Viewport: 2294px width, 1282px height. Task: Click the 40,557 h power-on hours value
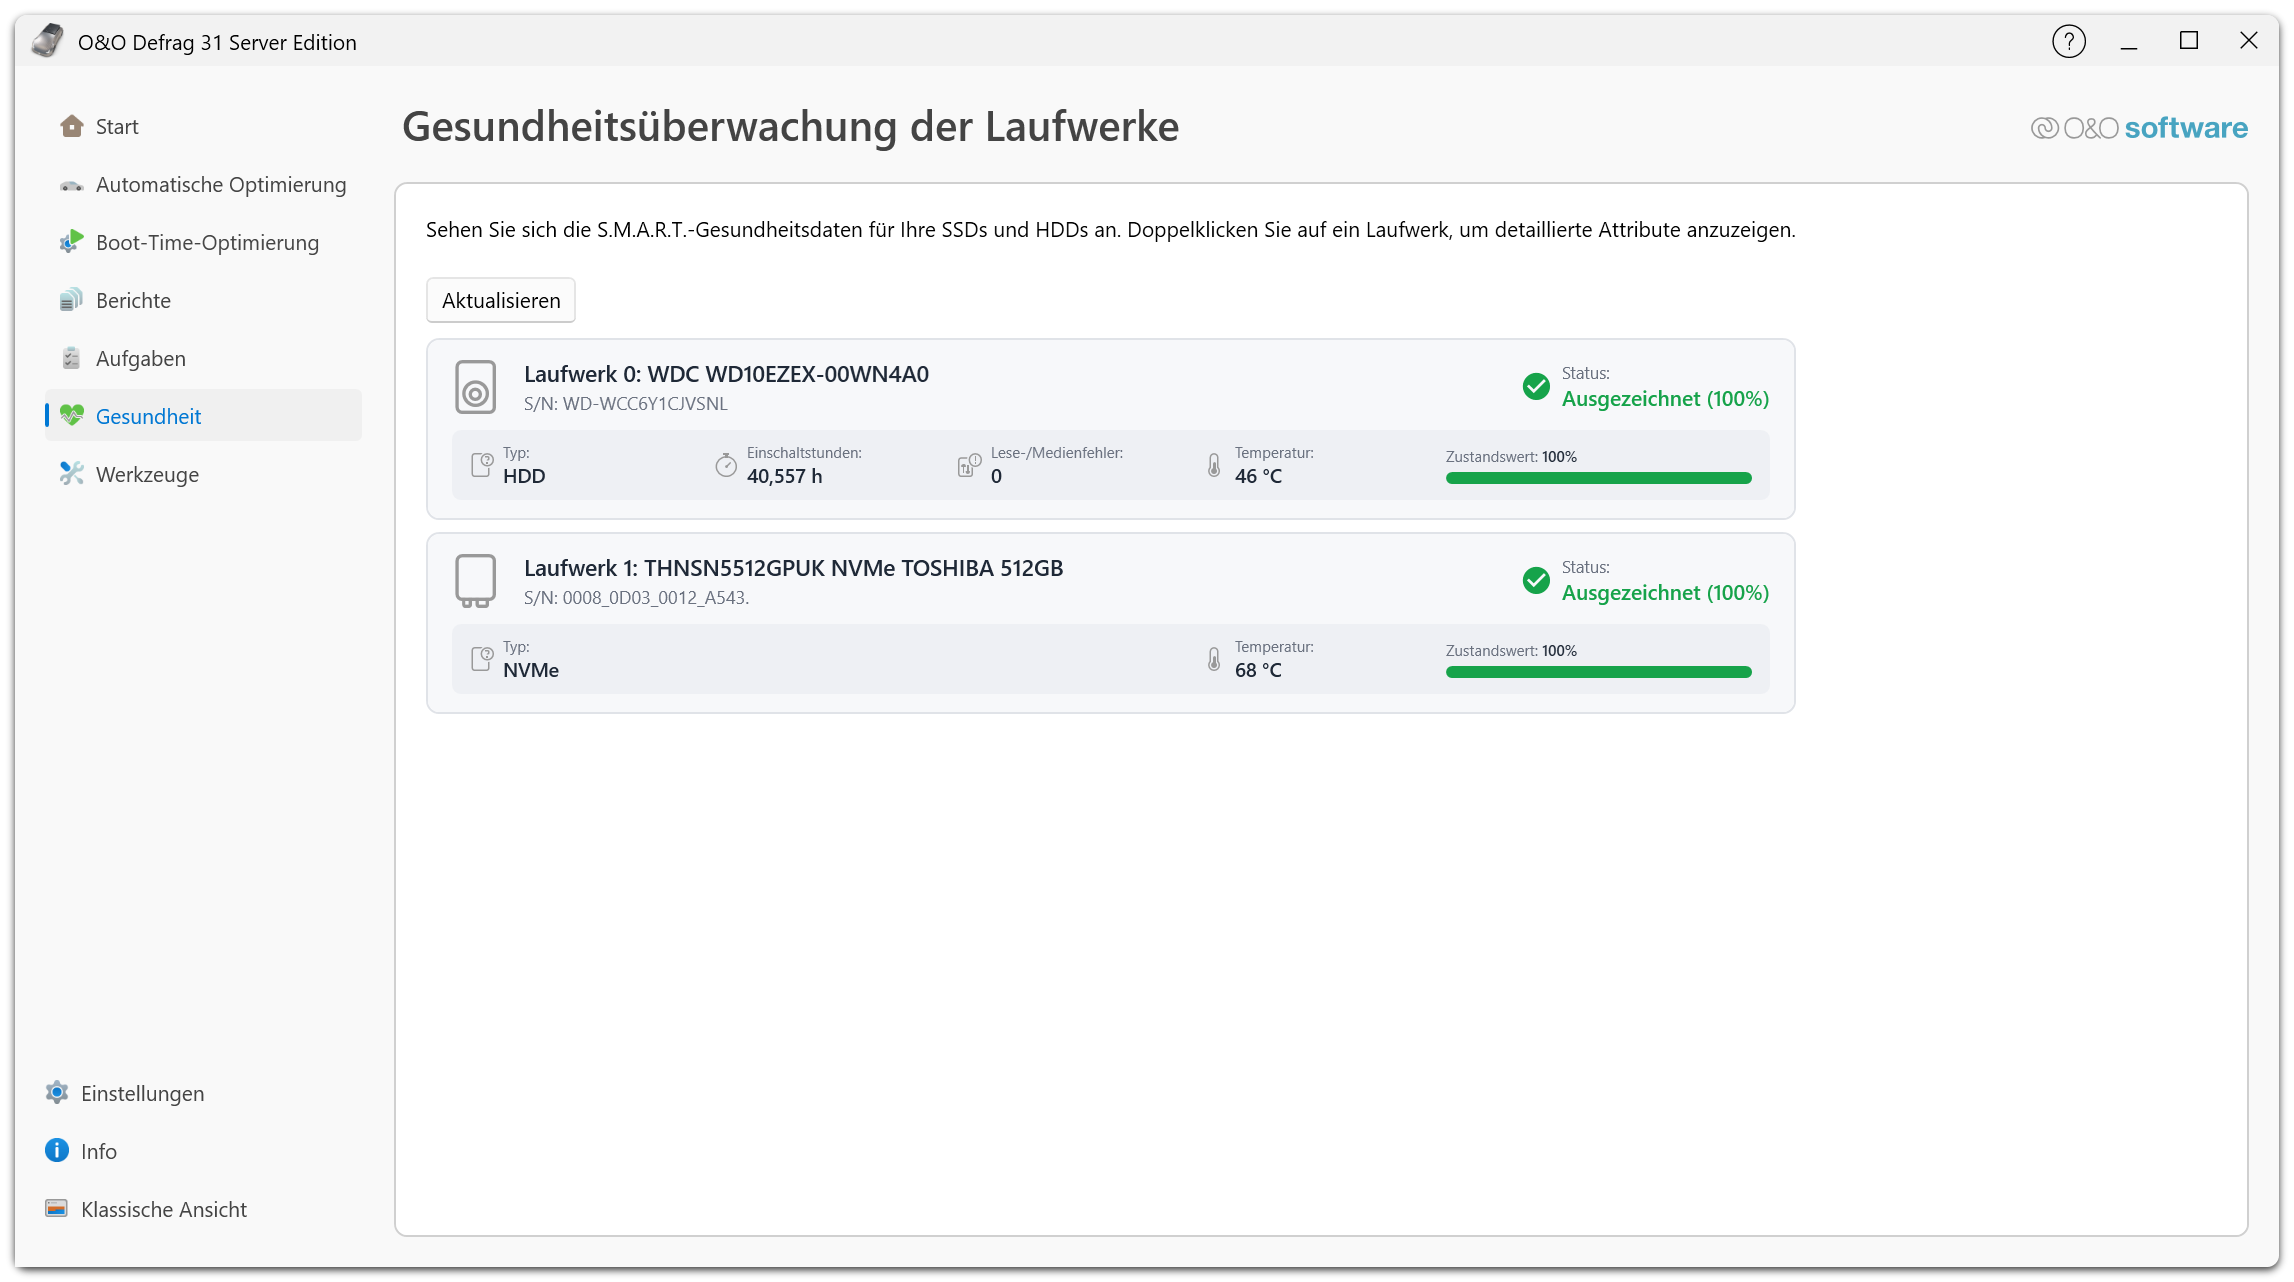point(784,476)
